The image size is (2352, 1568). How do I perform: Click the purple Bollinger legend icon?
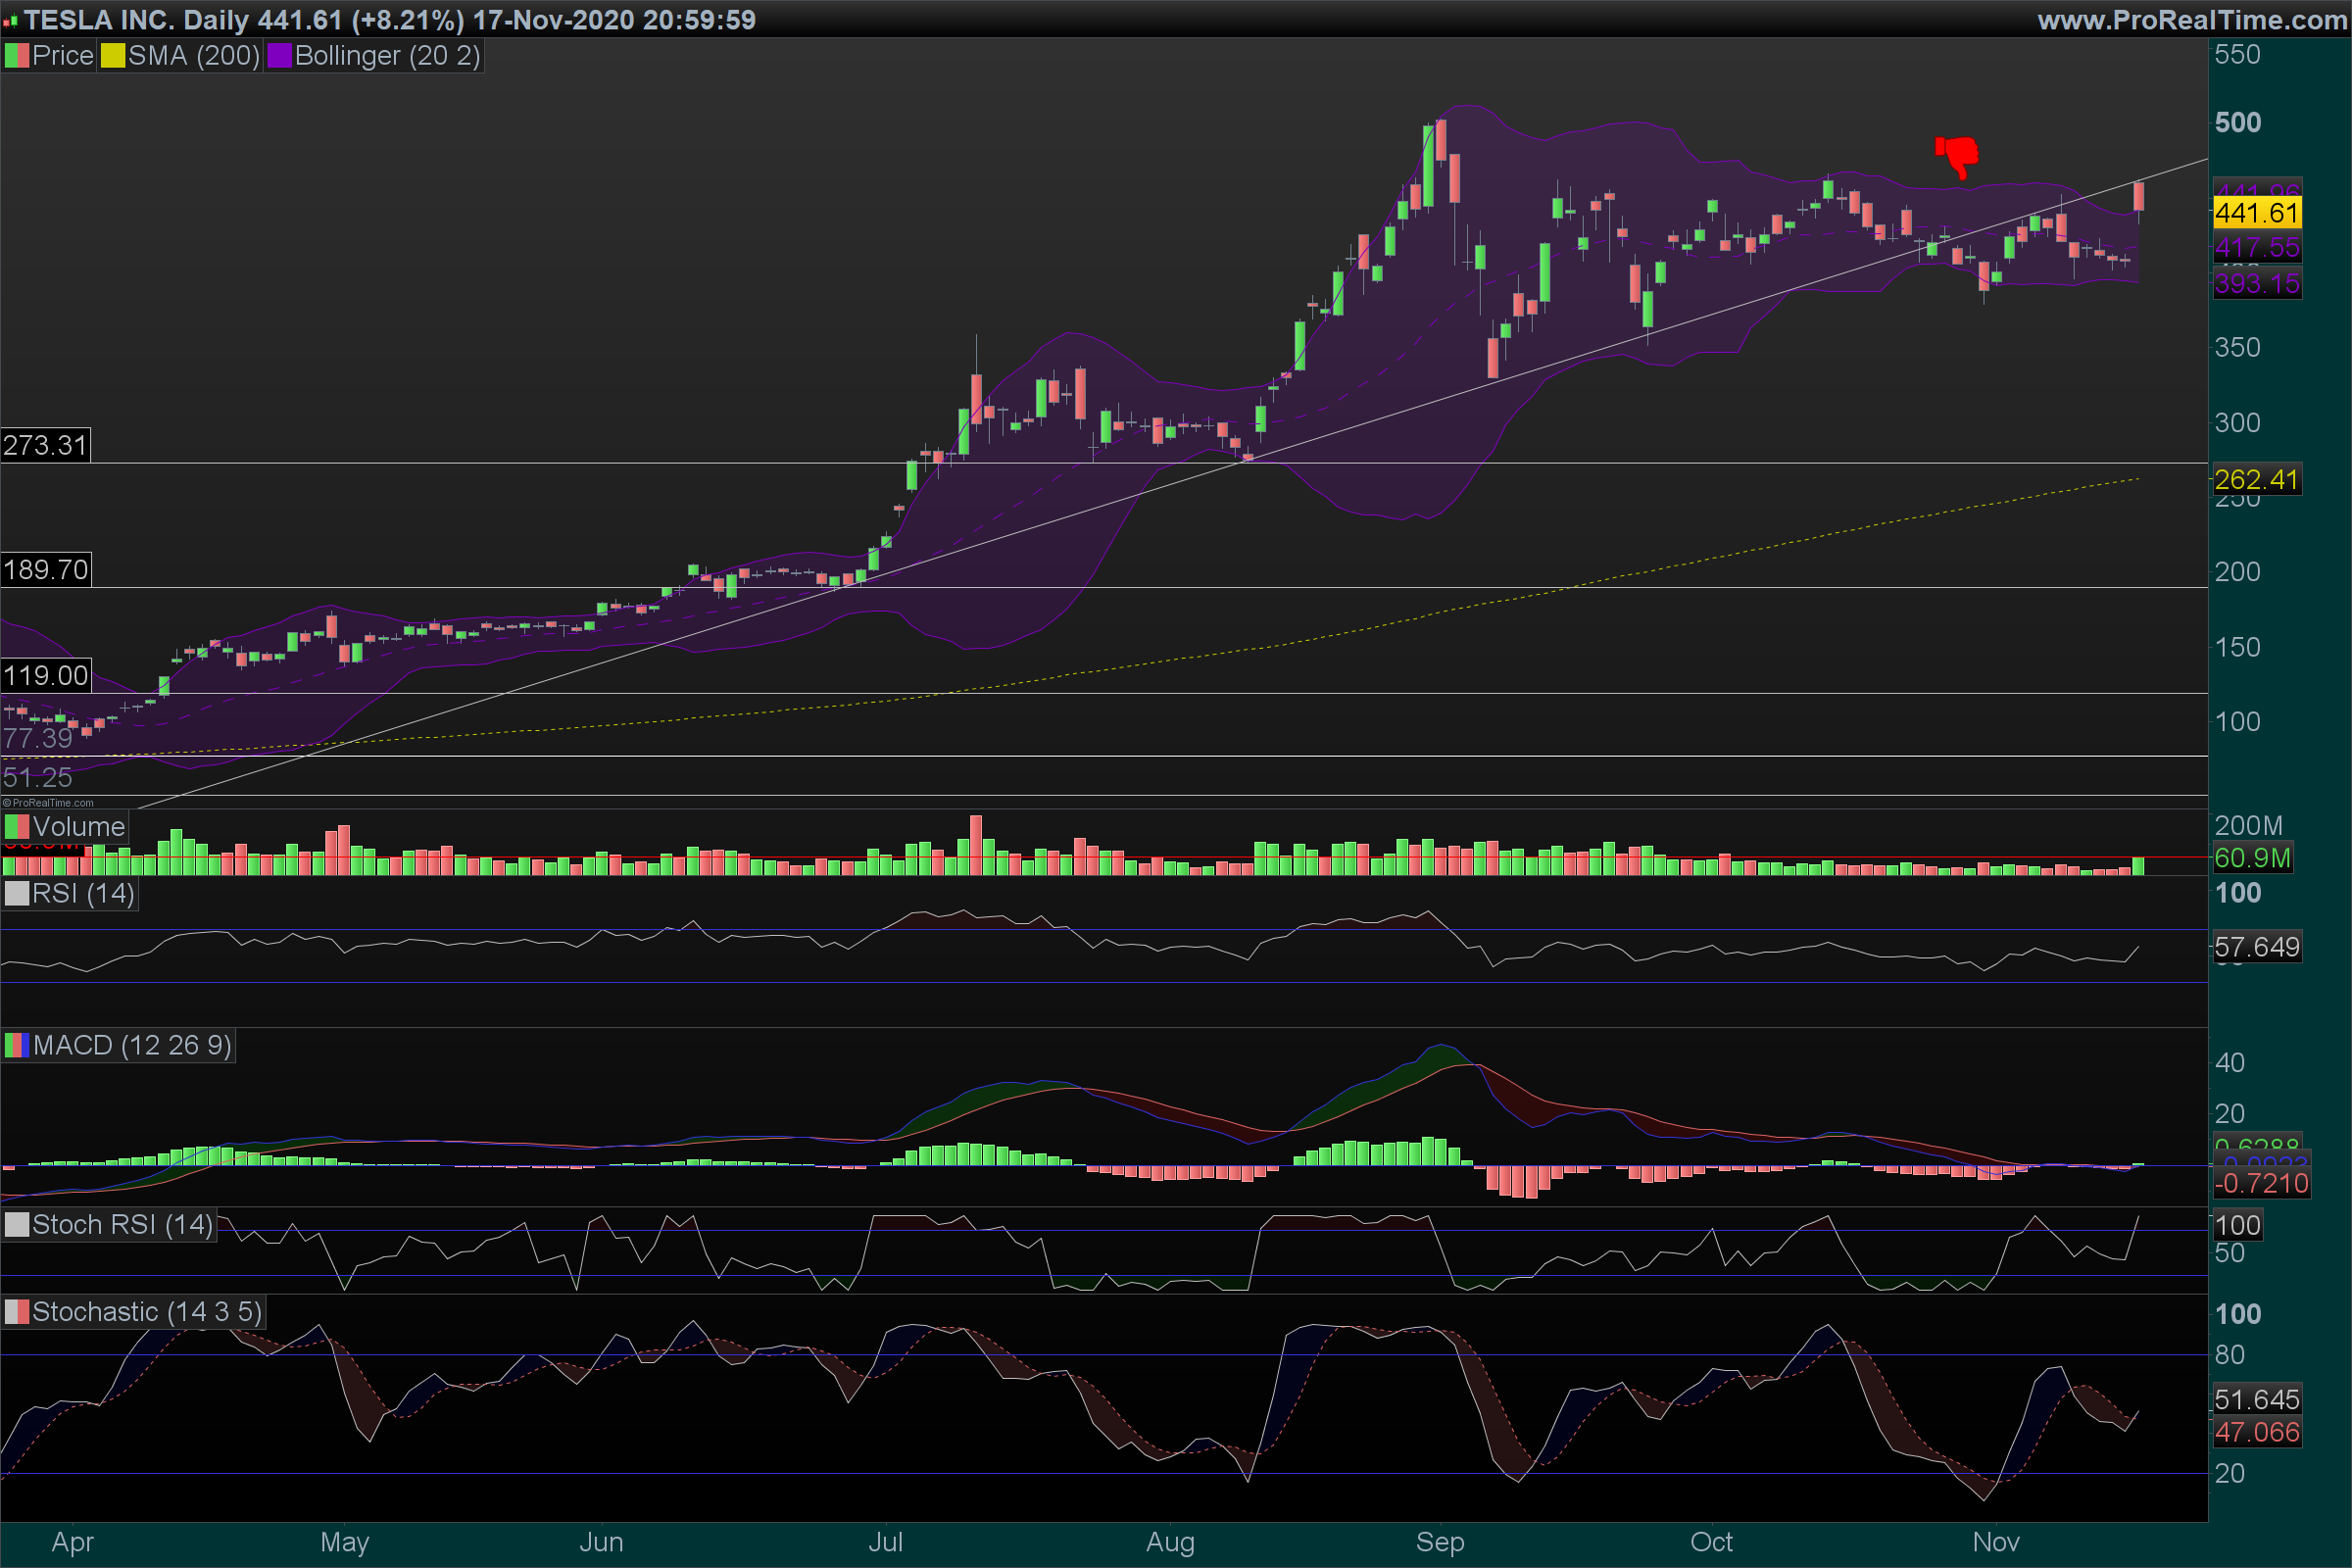(279, 56)
